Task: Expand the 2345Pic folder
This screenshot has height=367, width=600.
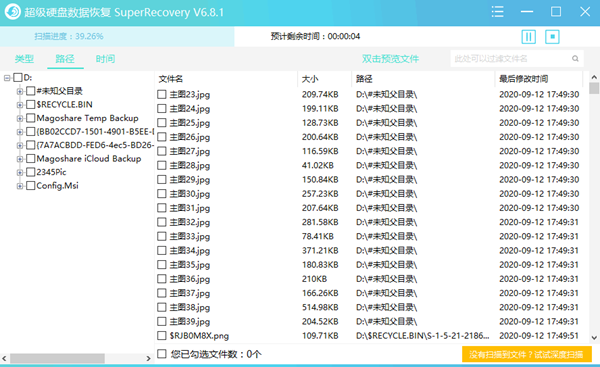Action: pos(20,173)
